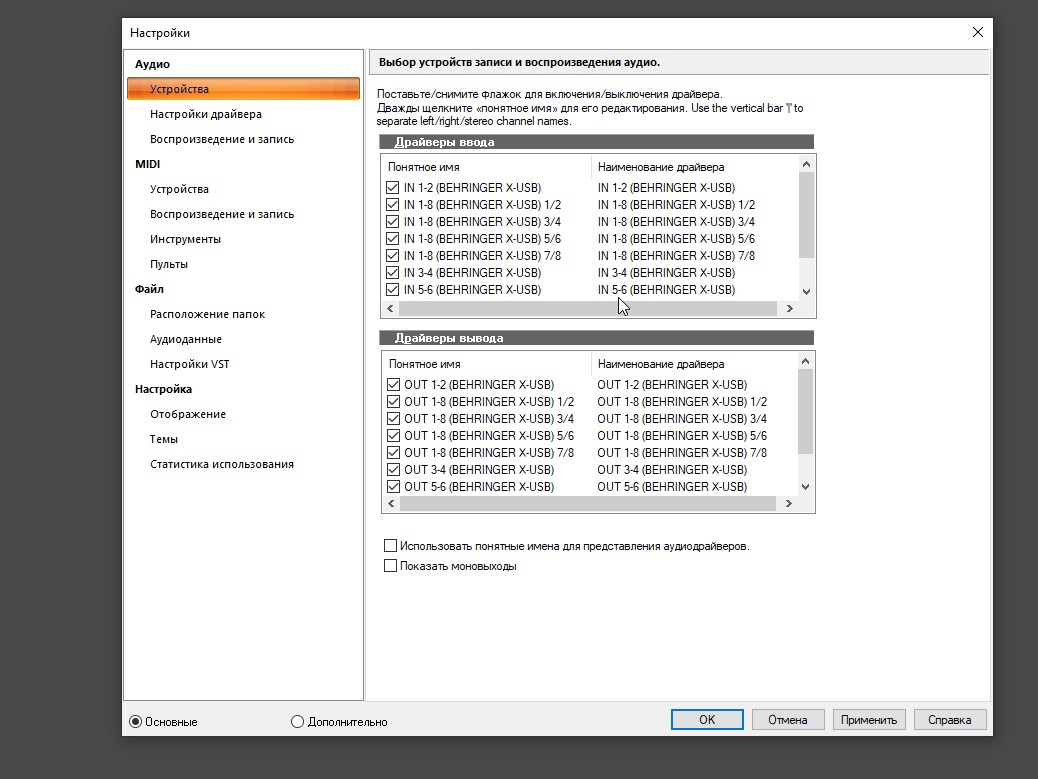Uncheck OUT 1-2 (BEHRINGER X-USB) output driver
The height and width of the screenshot is (779, 1038).
tap(393, 385)
